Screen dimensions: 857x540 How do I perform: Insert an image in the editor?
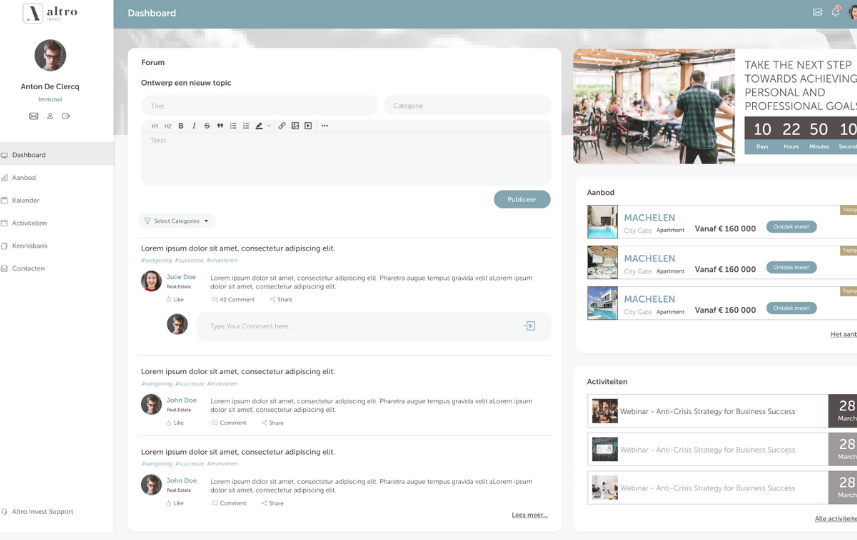[x=295, y=126]
